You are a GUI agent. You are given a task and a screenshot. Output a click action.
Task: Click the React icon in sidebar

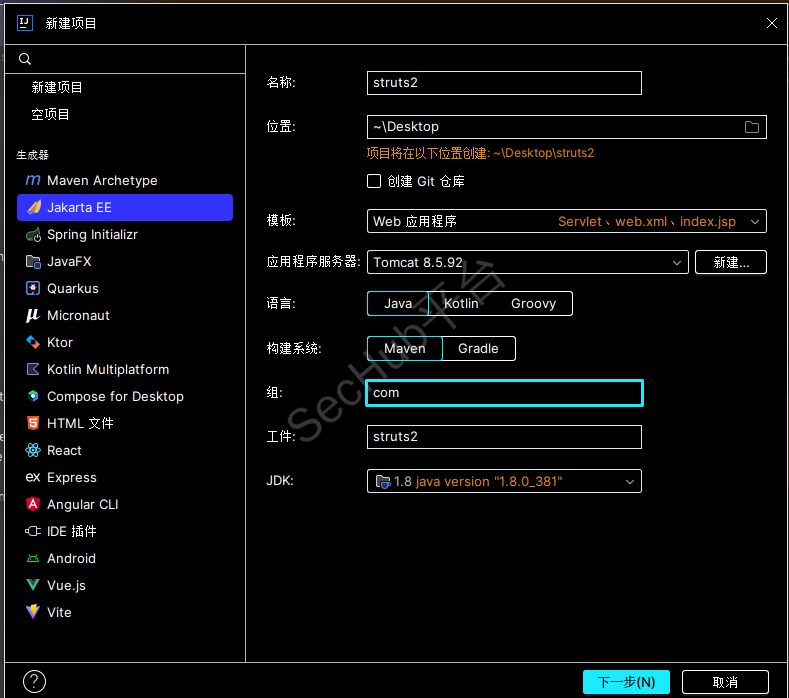(x=33, y=451)
